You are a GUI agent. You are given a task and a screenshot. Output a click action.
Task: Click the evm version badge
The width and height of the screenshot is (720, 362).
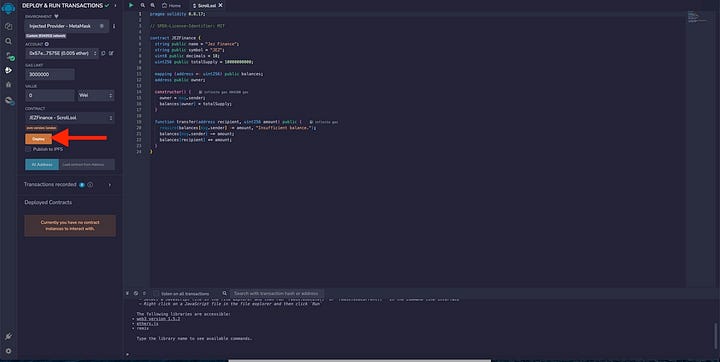[x=41, y=128]
